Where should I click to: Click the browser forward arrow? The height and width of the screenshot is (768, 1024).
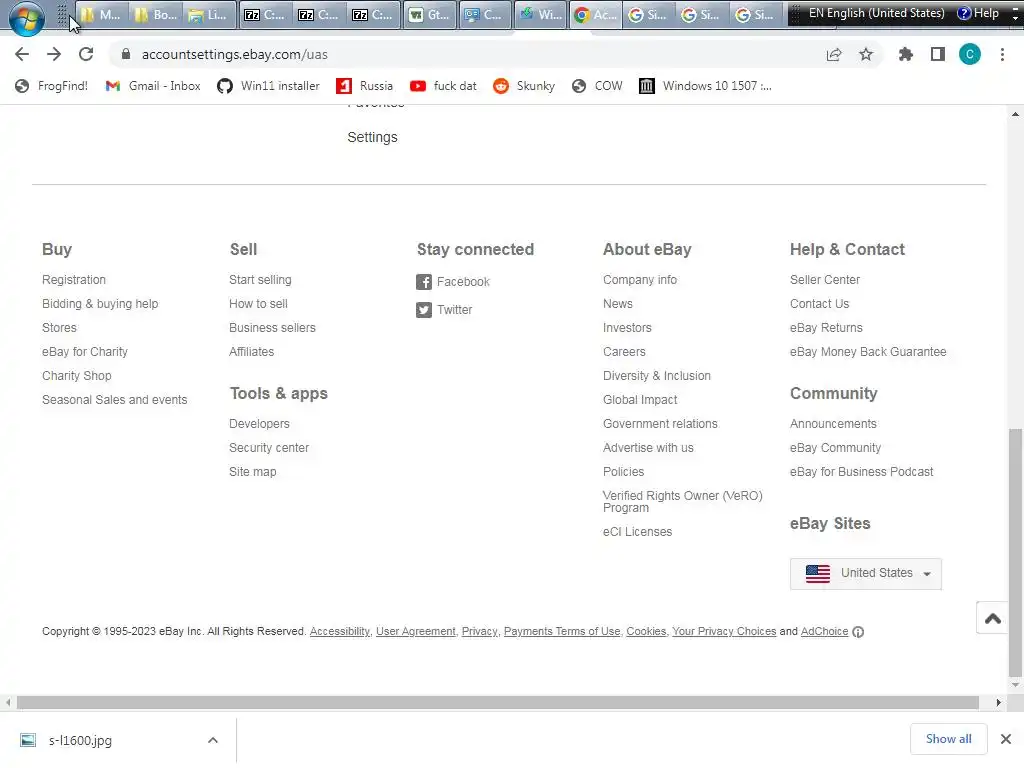54,54
